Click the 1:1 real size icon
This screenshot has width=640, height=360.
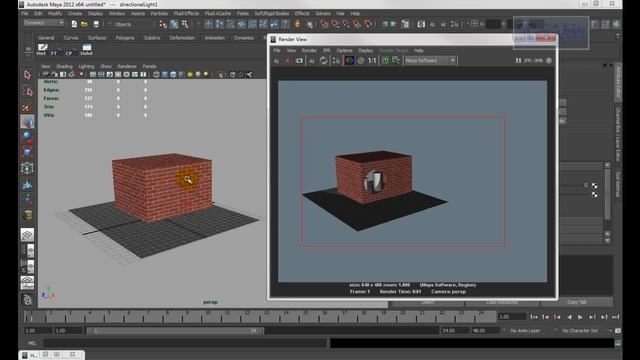pos(372,60)
